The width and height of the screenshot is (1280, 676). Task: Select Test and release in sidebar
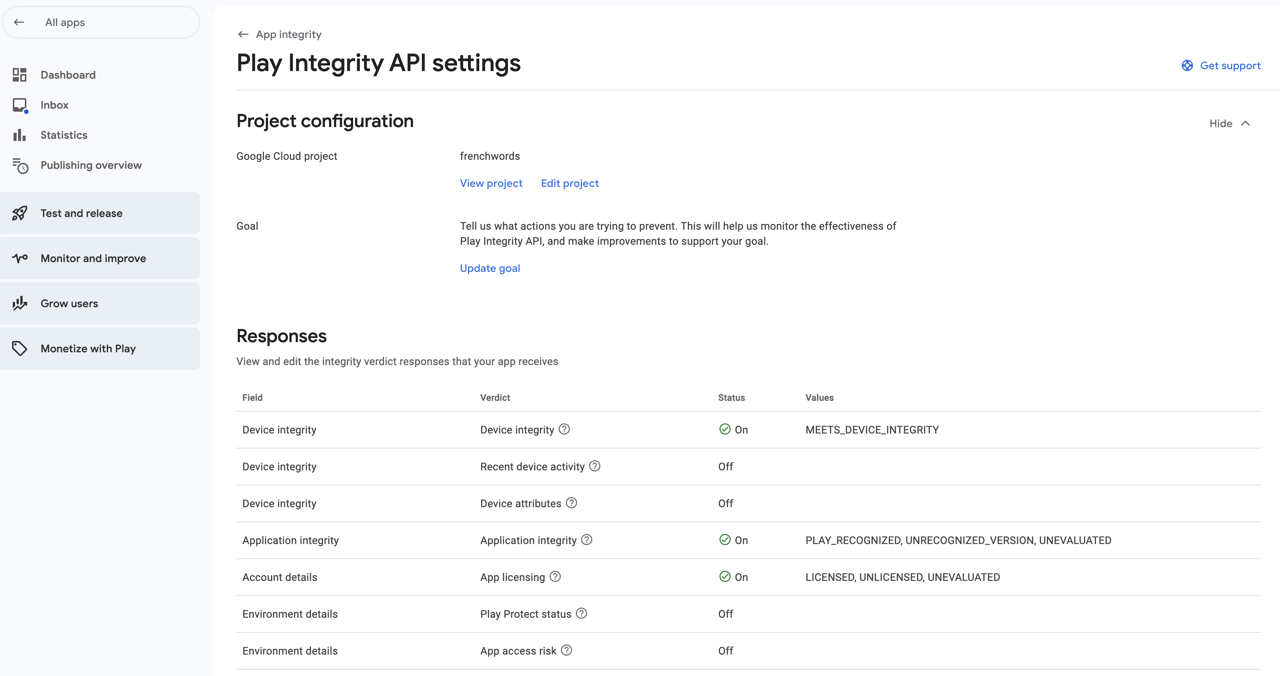(x=81, y=212)
